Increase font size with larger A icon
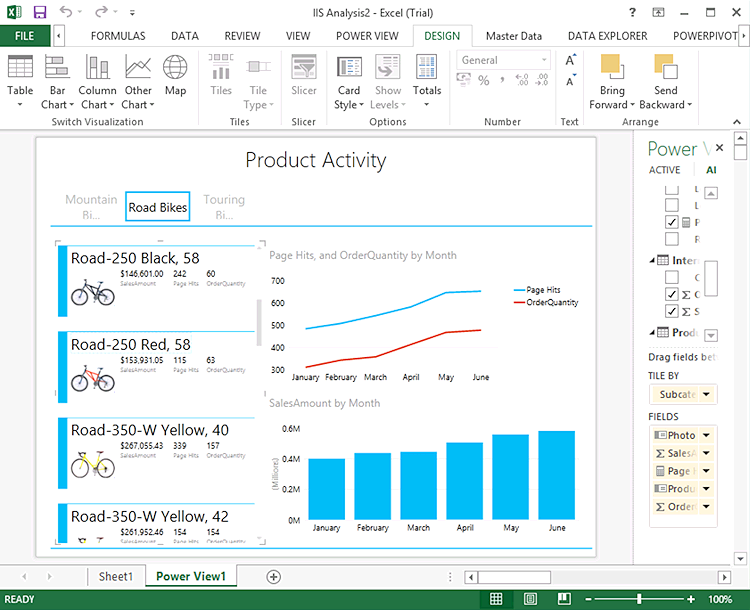The height and width of the screenshot is (610, 750). 570,60
